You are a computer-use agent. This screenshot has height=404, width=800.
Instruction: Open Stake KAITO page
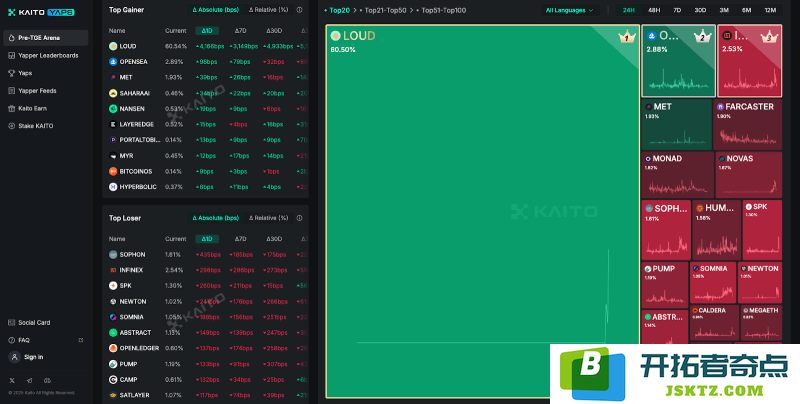coord(31,126)
